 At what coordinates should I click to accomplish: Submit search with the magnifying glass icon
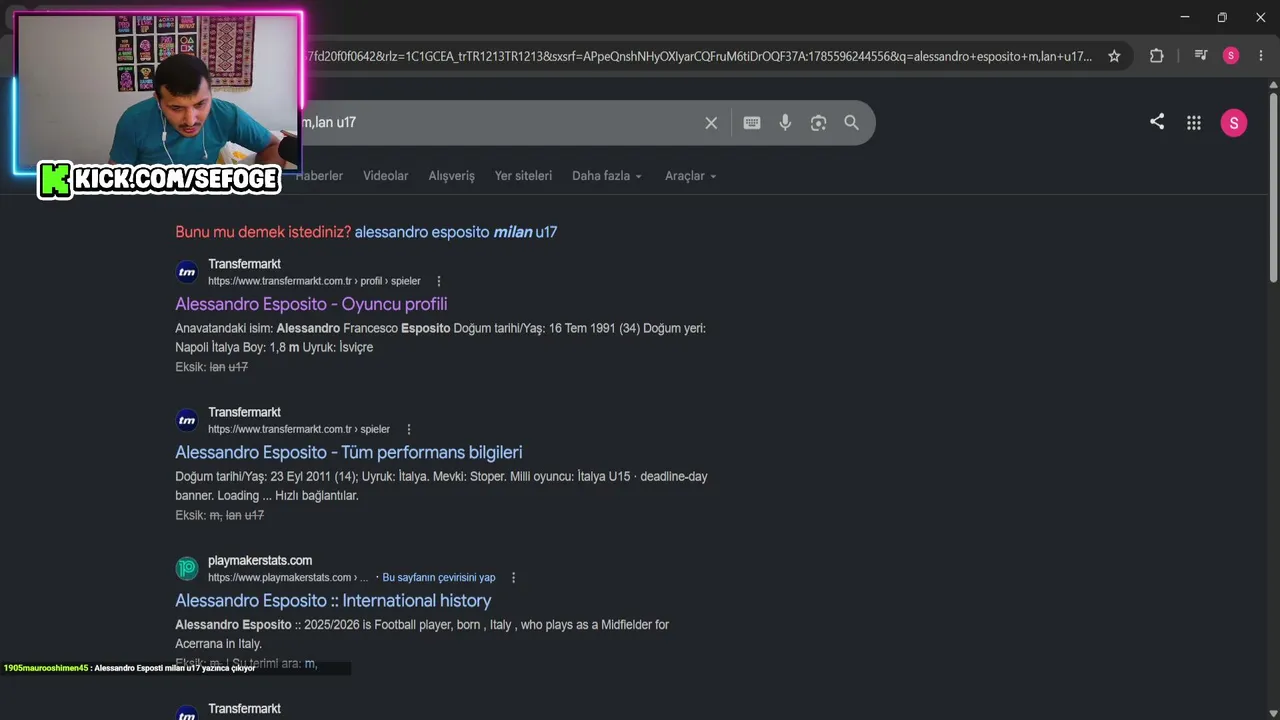pos(851,123)
